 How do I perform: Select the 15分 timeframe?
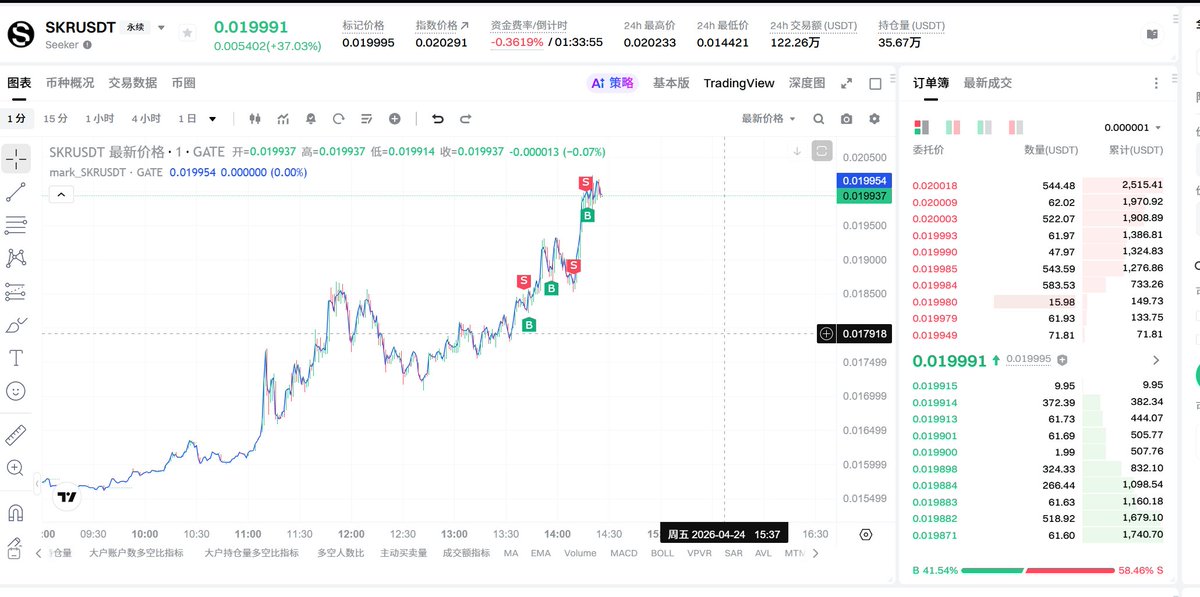click(56, 118)
